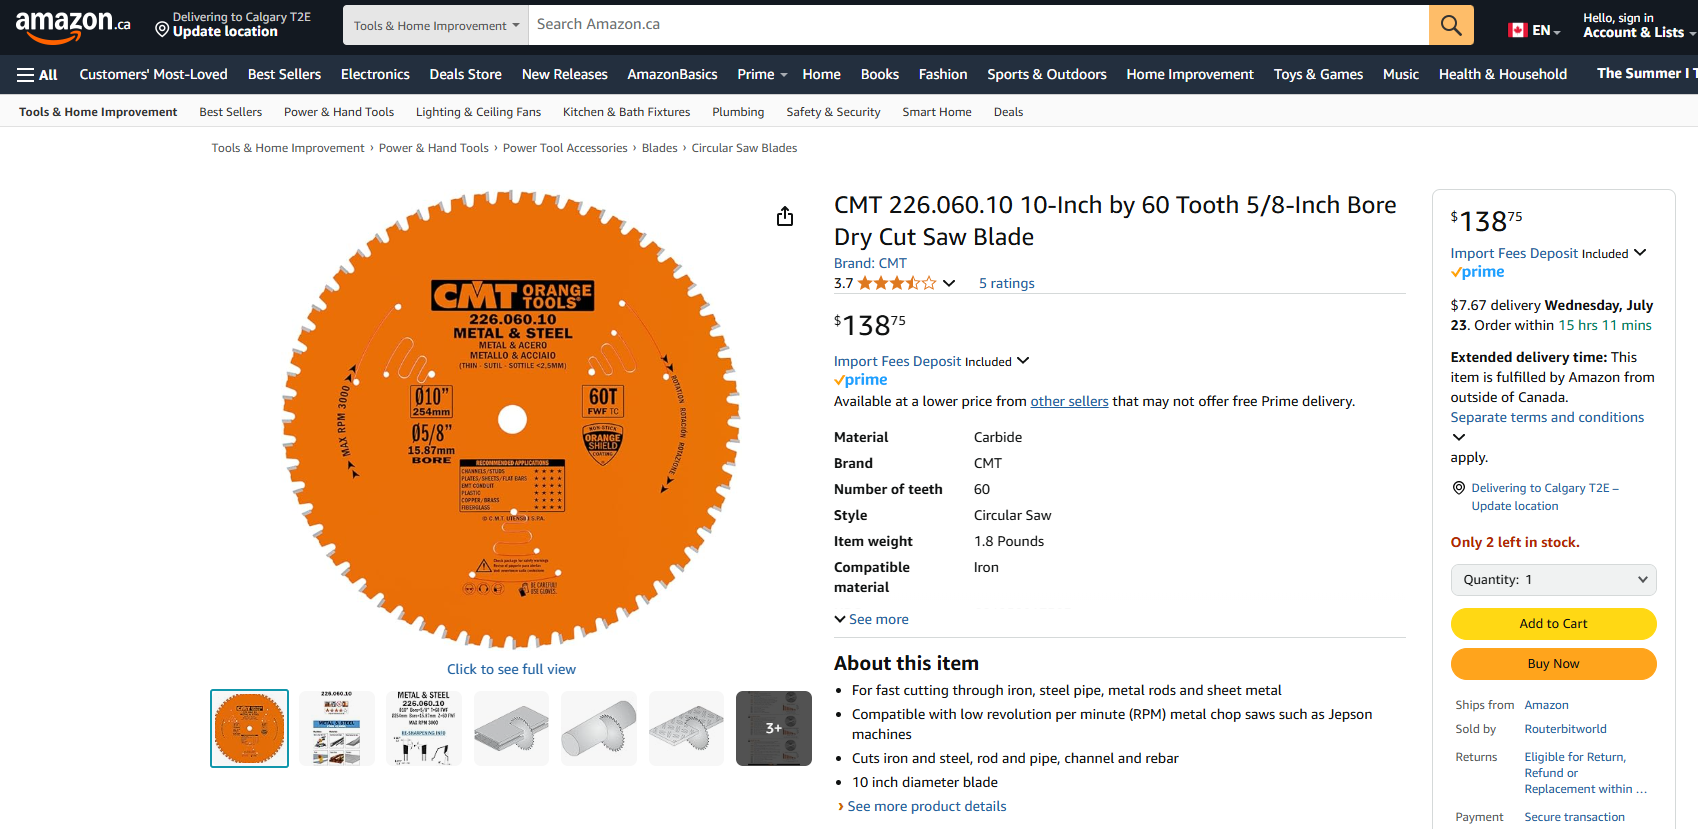Click the delivery location pin icon
Image resolution: width=1698 pixels, height=829 pixels.
pyautogui.click(x=162, y=29)
